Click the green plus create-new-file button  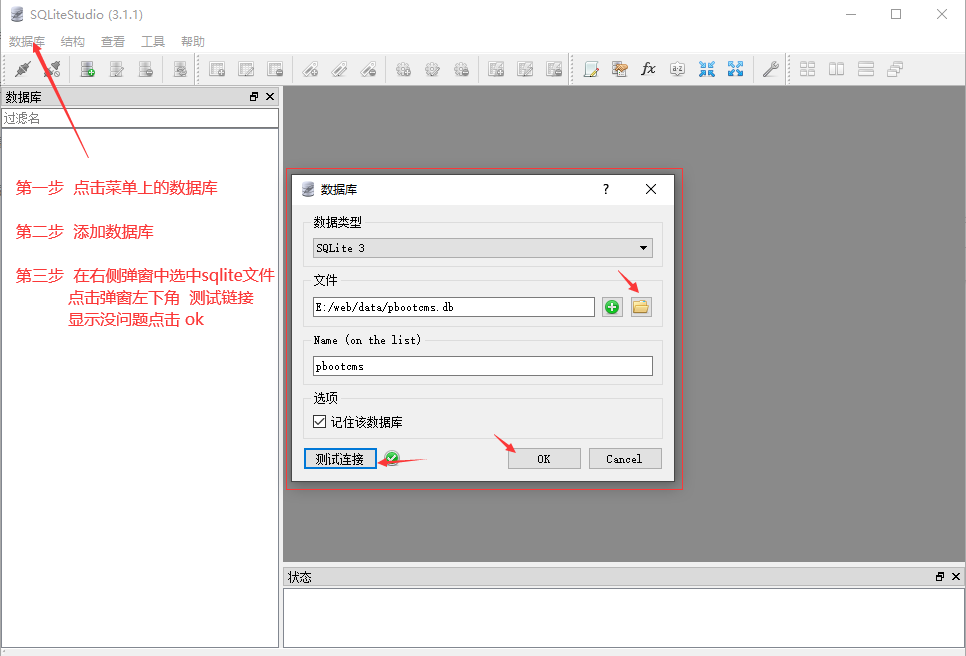coord(612,307)
